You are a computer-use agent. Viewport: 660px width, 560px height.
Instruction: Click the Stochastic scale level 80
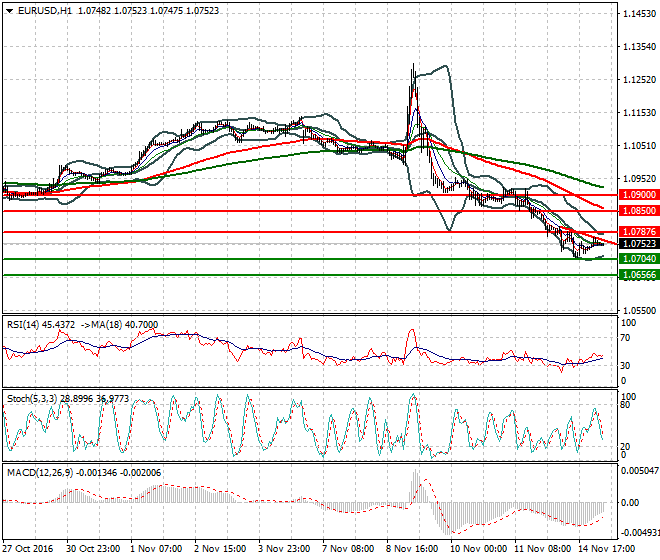(x=626, y=405)
